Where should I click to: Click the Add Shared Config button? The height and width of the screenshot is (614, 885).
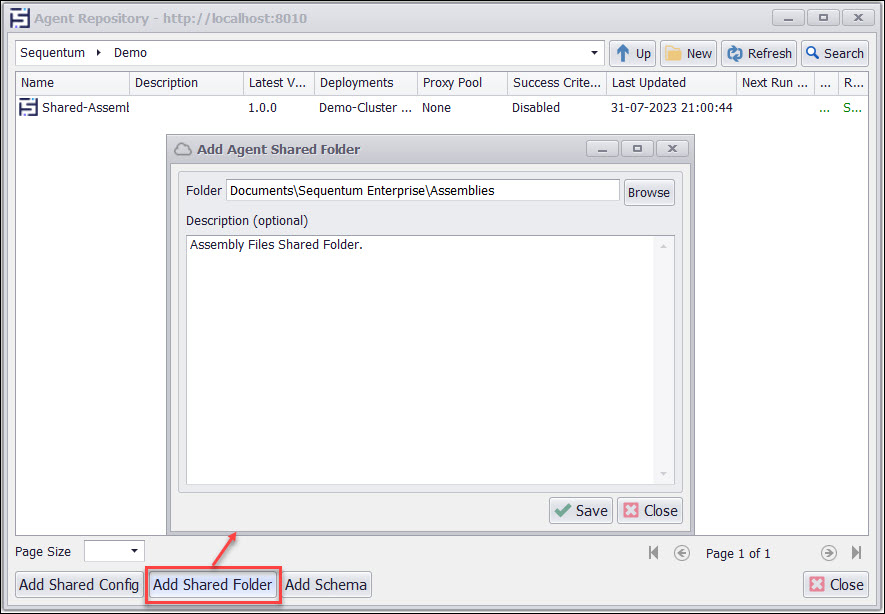78,585
